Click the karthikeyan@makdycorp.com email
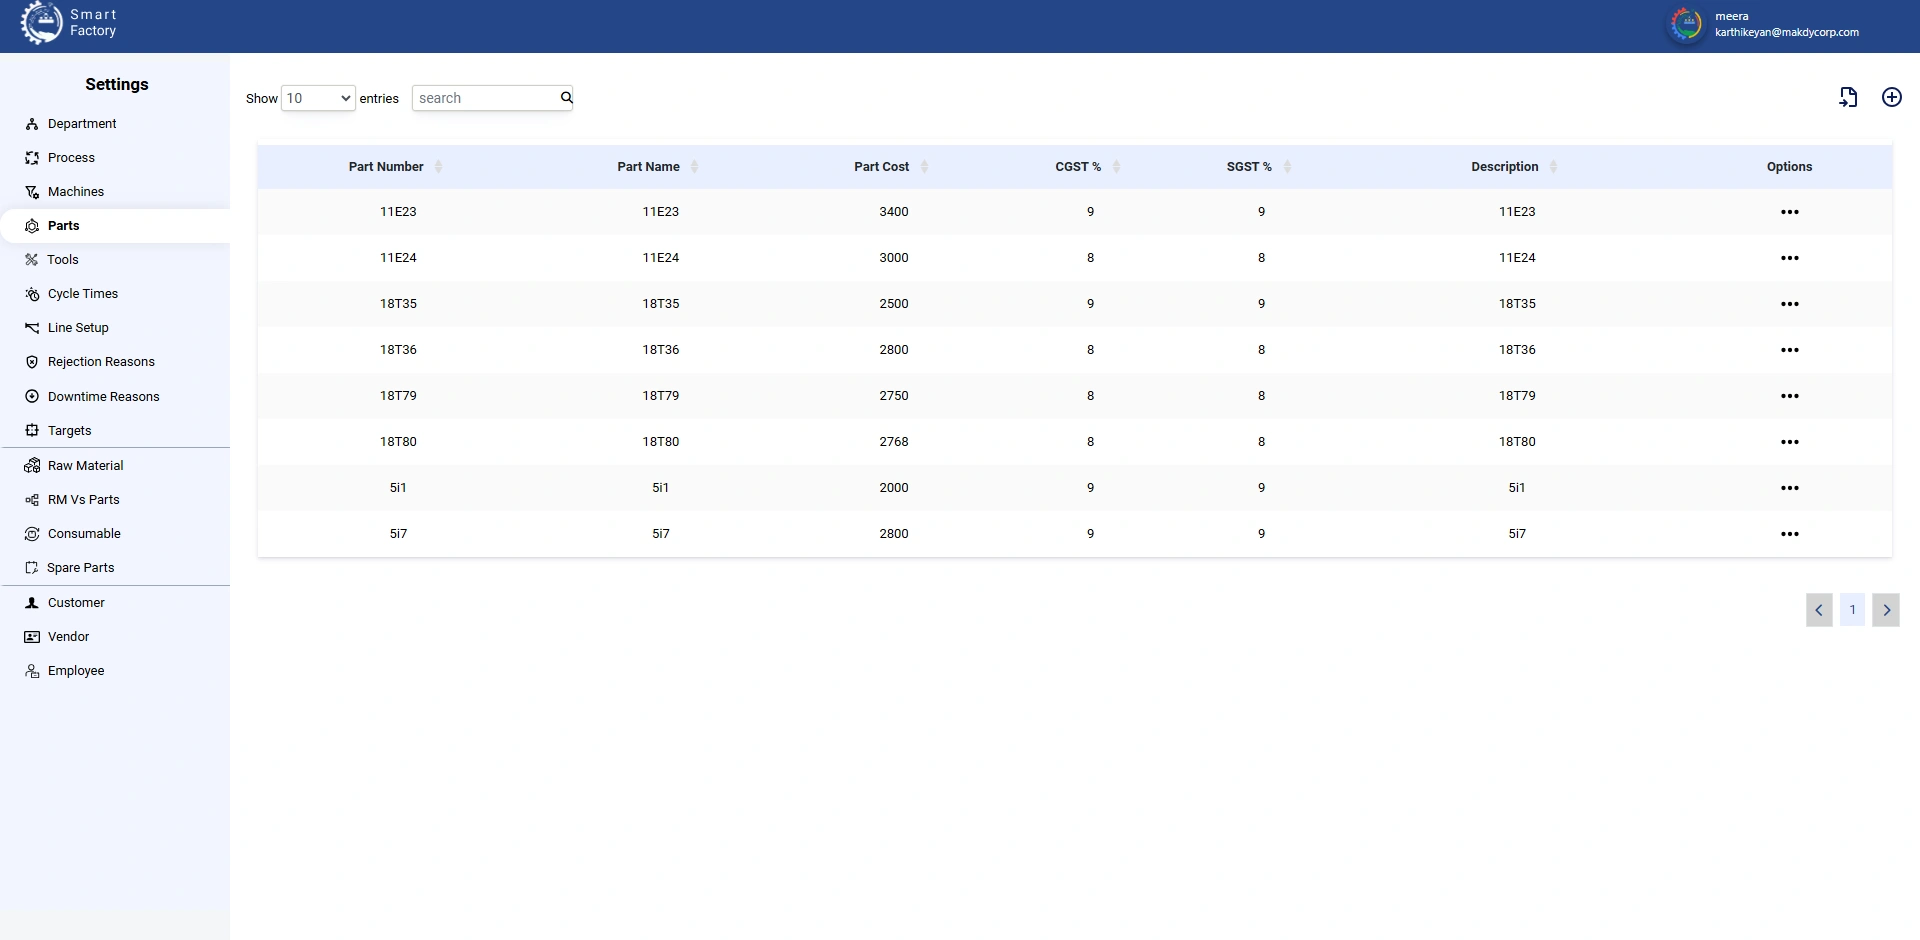 pos(1787,32)
